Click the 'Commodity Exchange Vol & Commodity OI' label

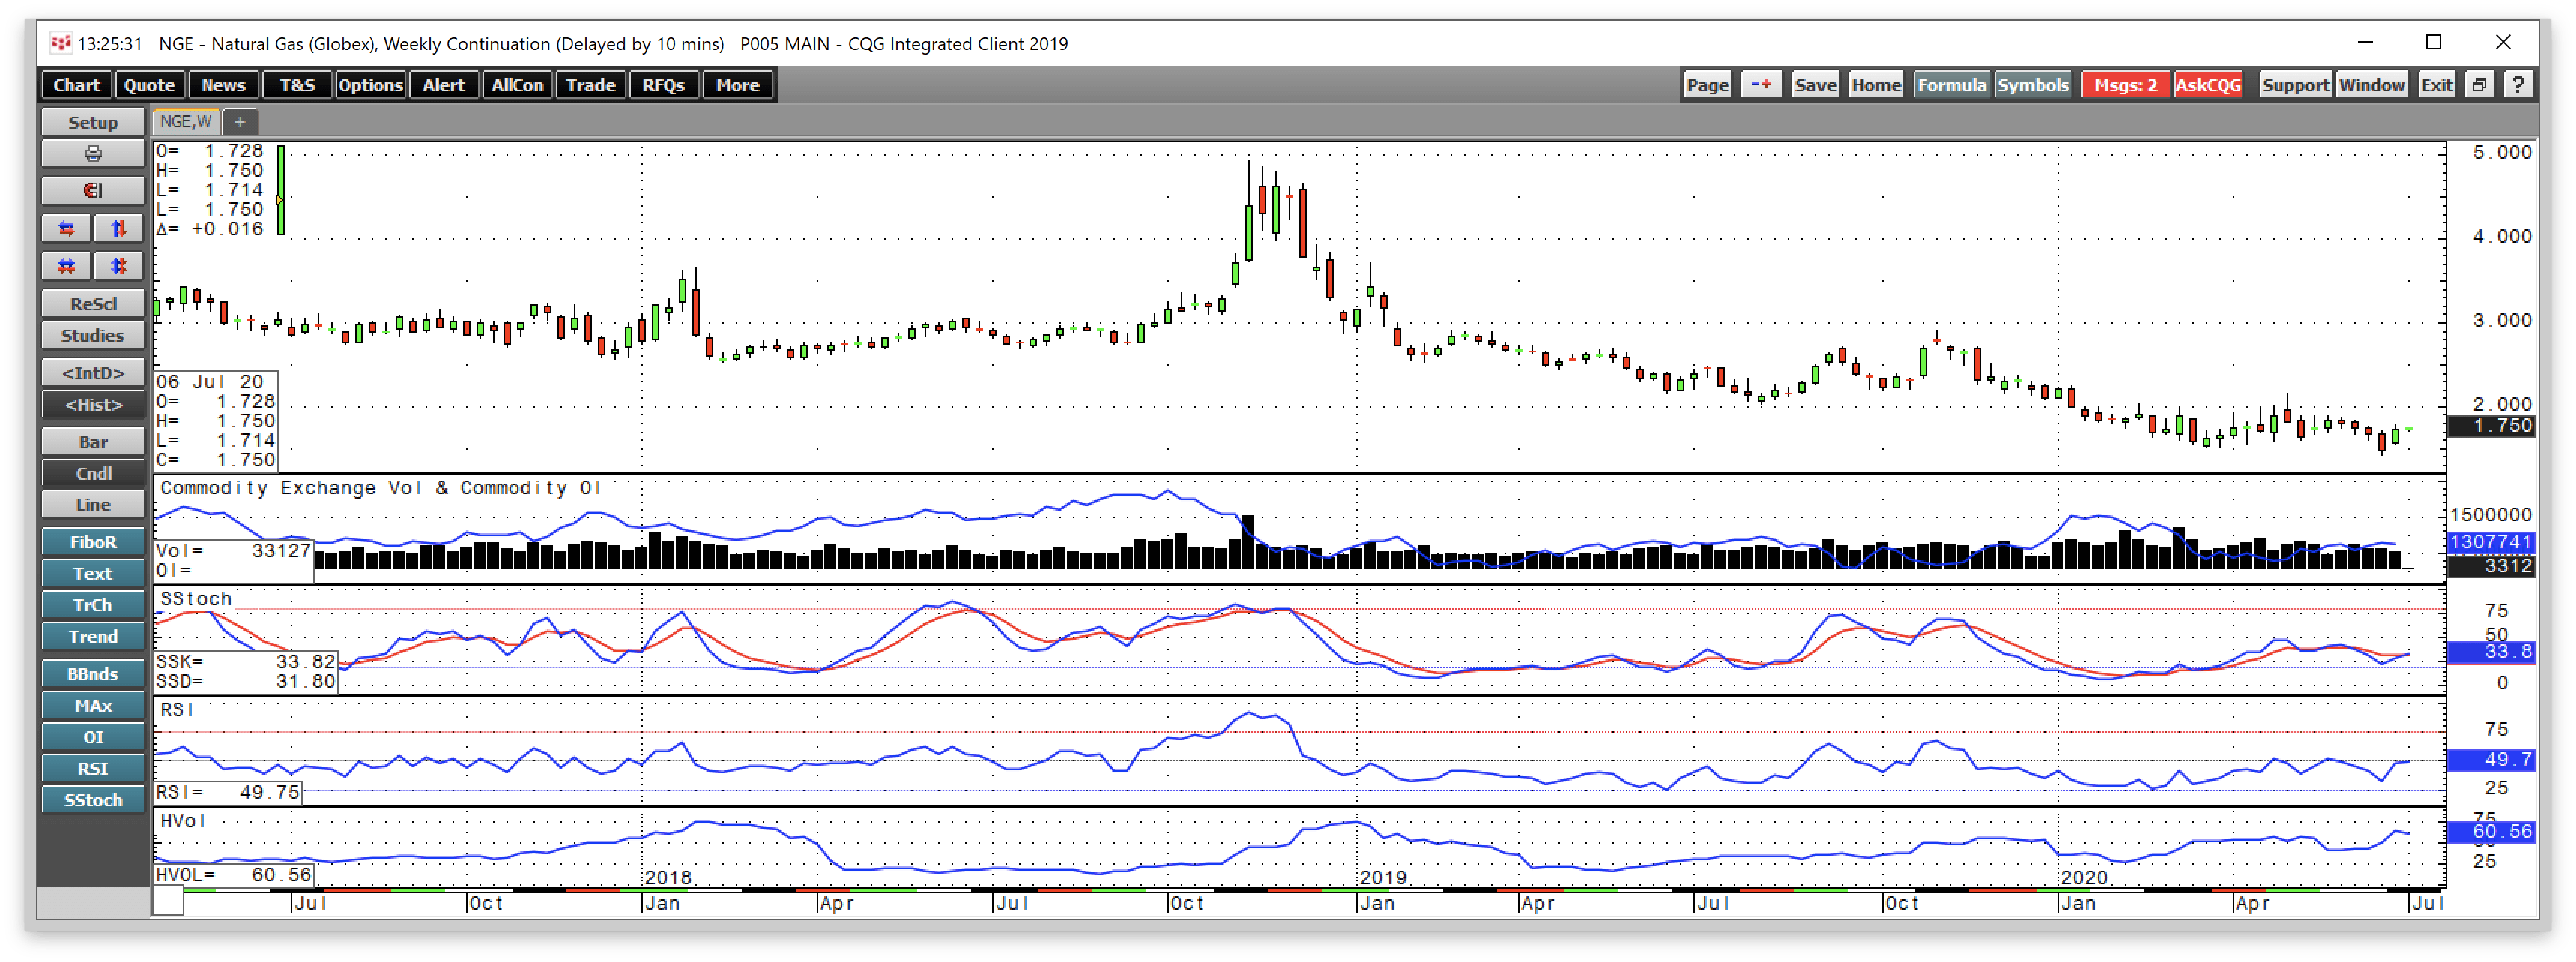click(x=381, y=488)
